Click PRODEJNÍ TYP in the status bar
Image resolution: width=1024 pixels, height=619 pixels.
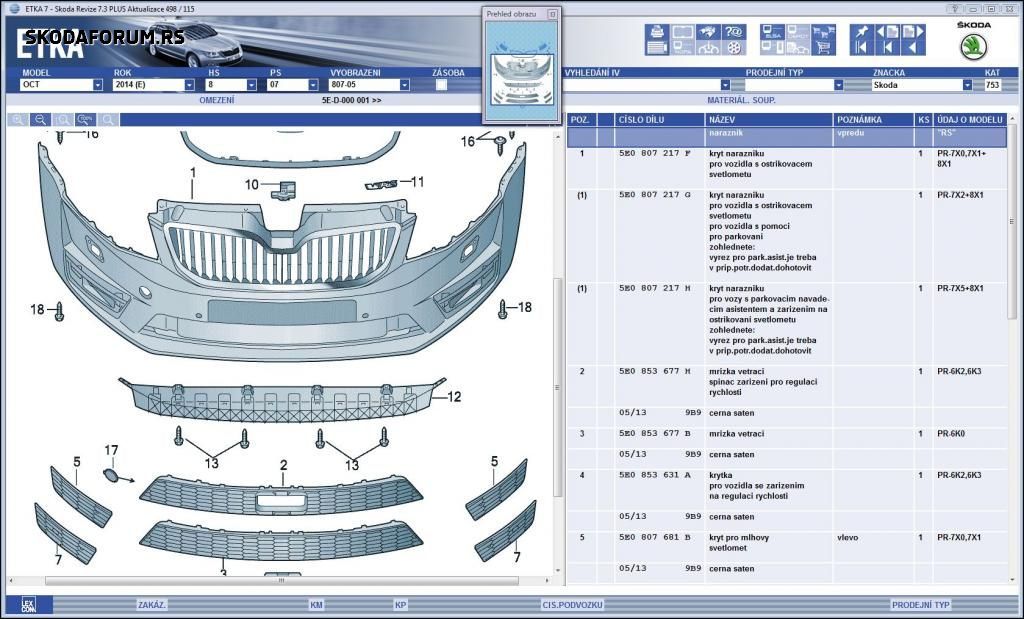(x=921, y=605)
